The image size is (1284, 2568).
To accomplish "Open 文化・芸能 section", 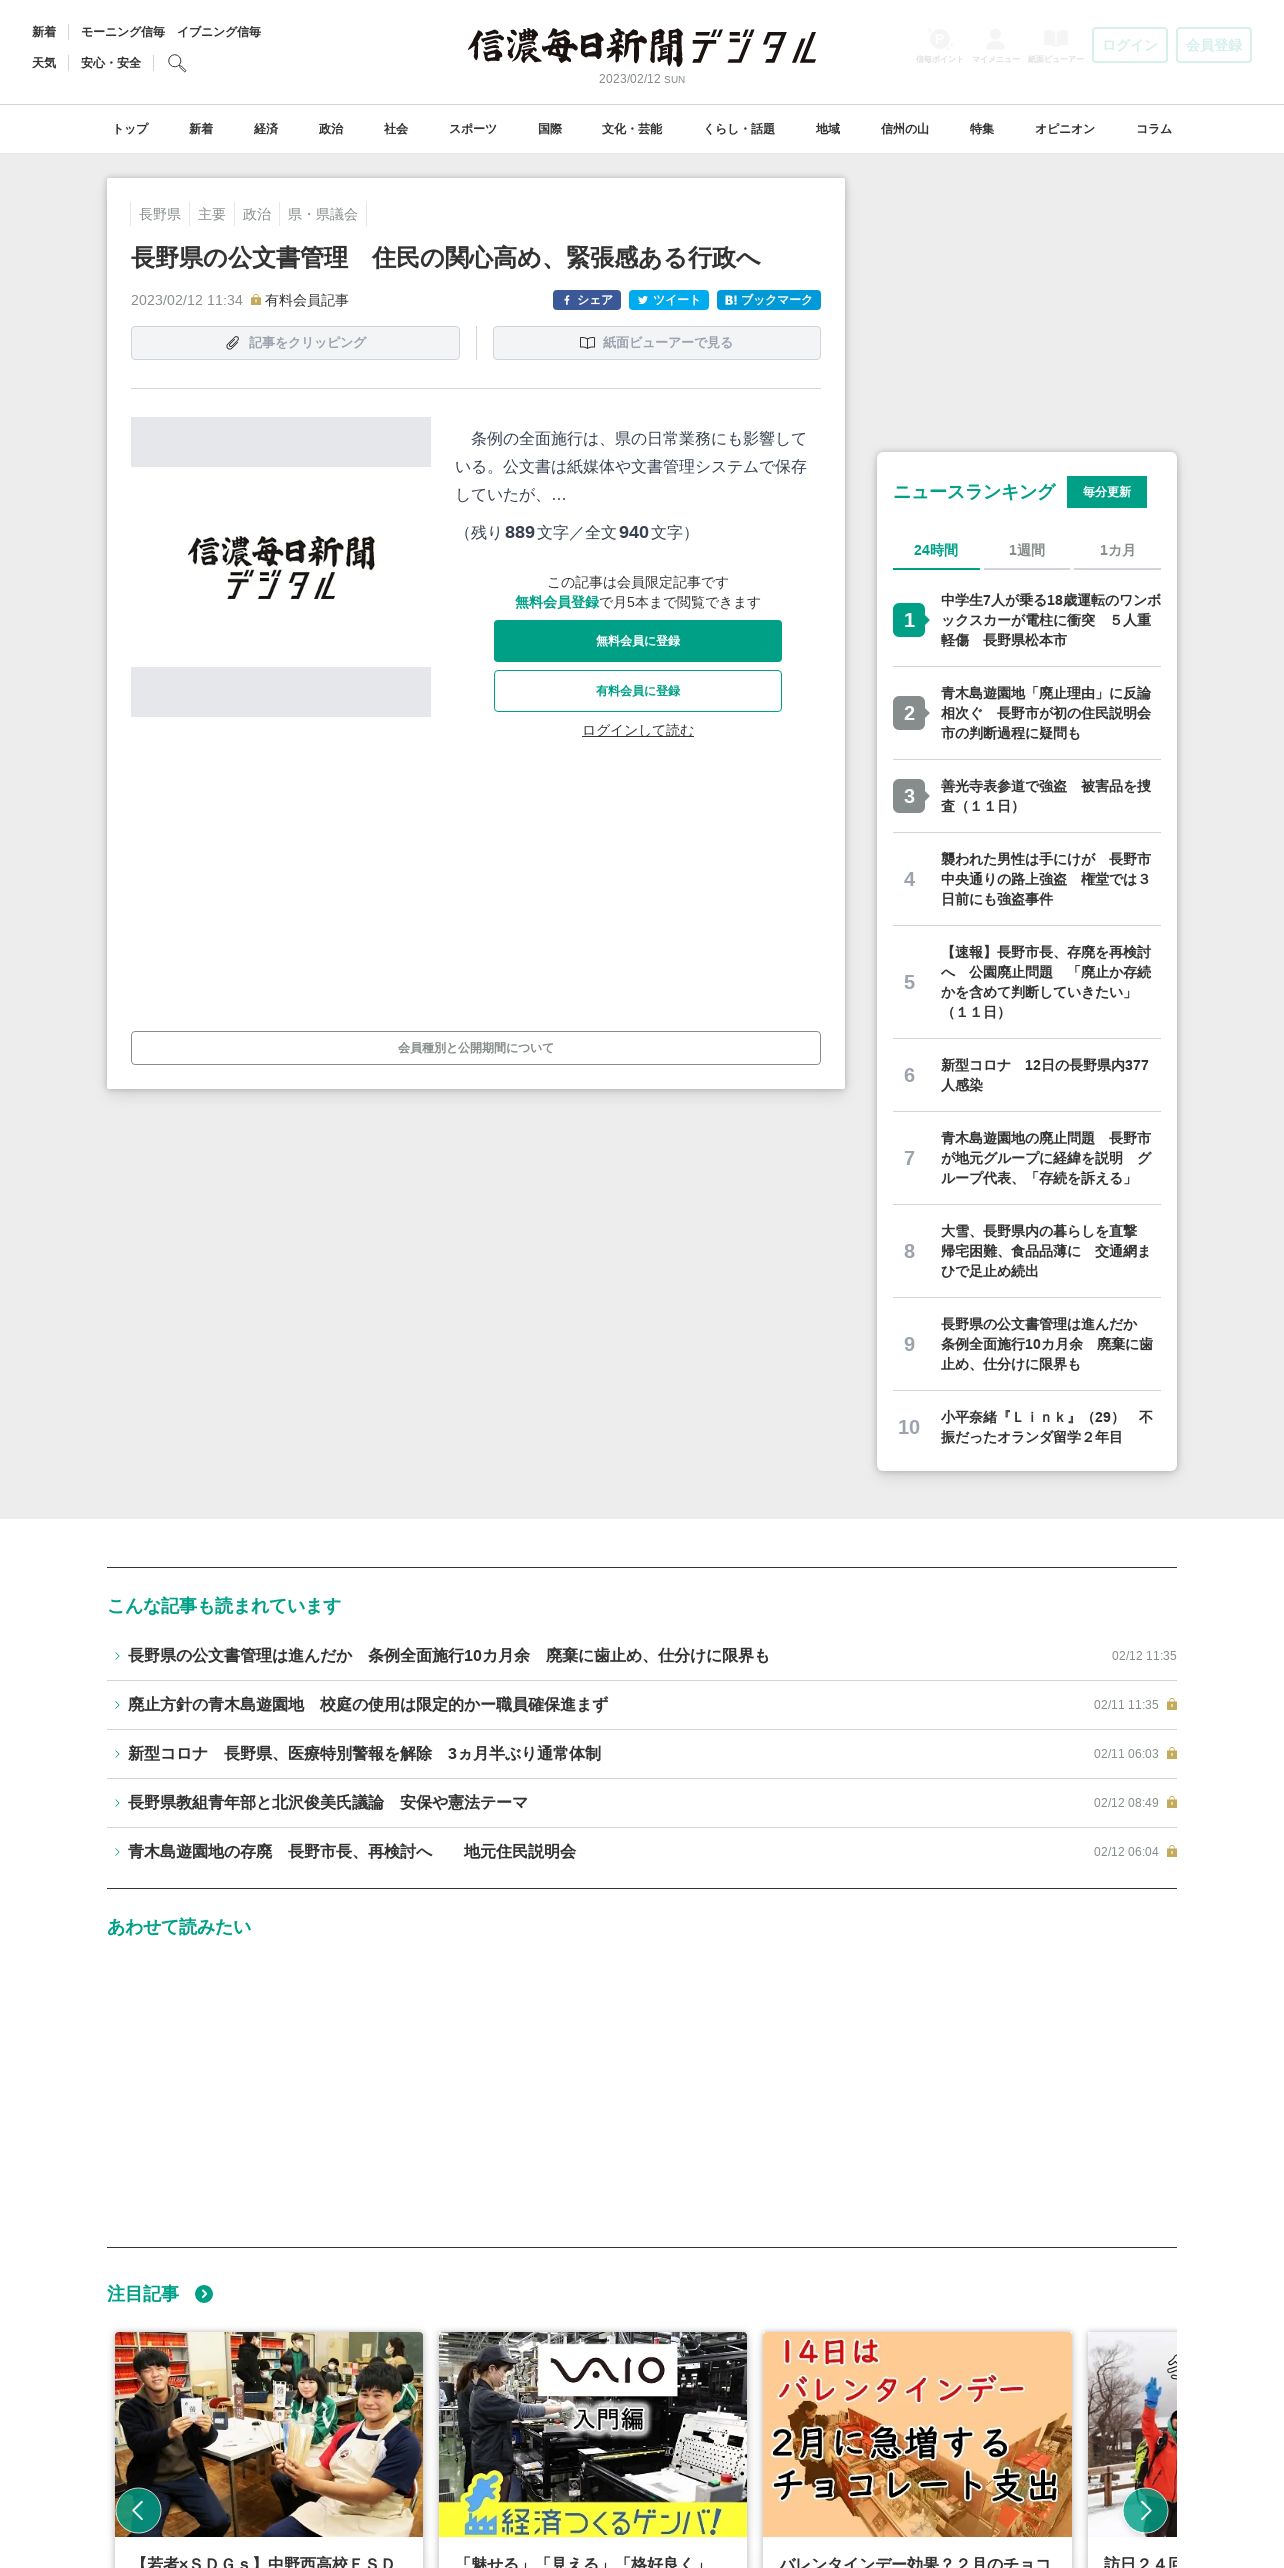I will (632, 129).
